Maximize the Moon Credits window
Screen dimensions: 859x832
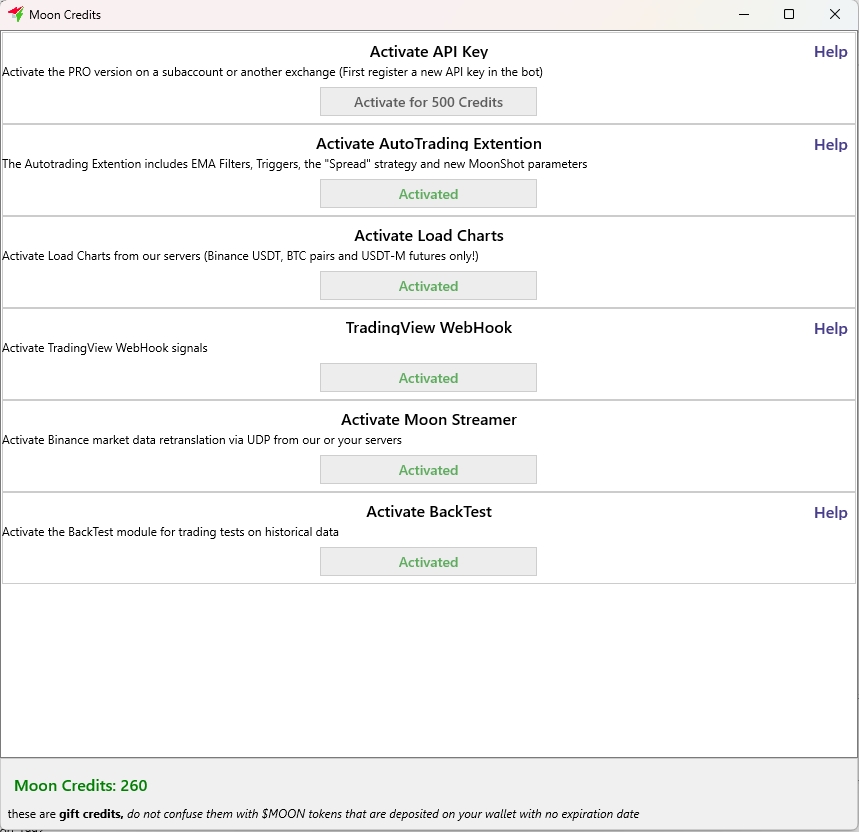click(789, 14)
